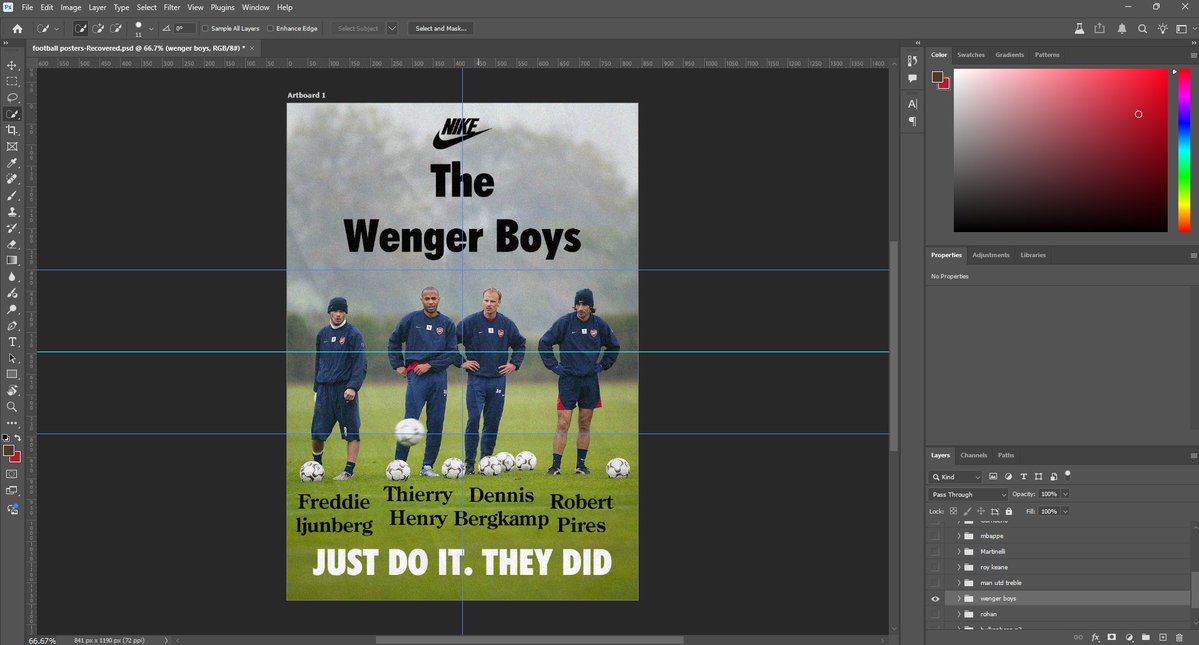Switch to the Channels tab
The image size is (1199, 645).
pos(973,455)
